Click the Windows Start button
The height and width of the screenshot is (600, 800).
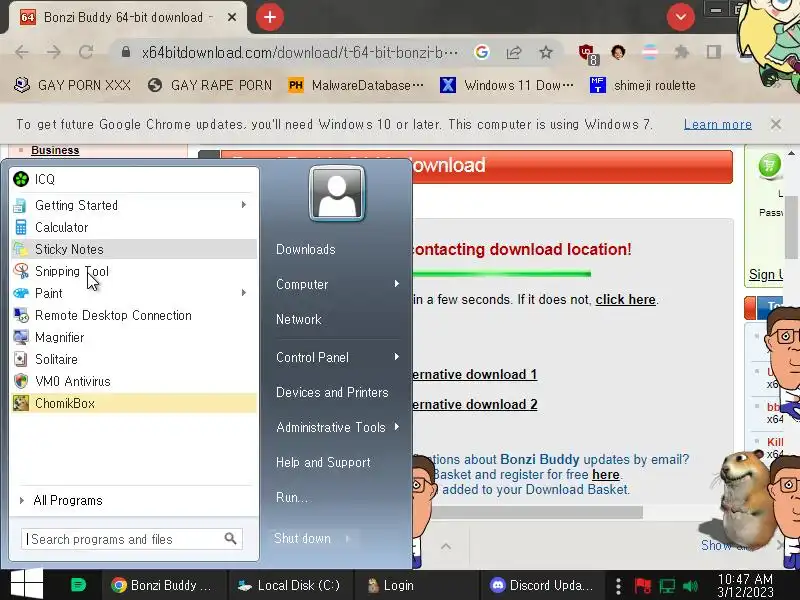tap(27, 585)
